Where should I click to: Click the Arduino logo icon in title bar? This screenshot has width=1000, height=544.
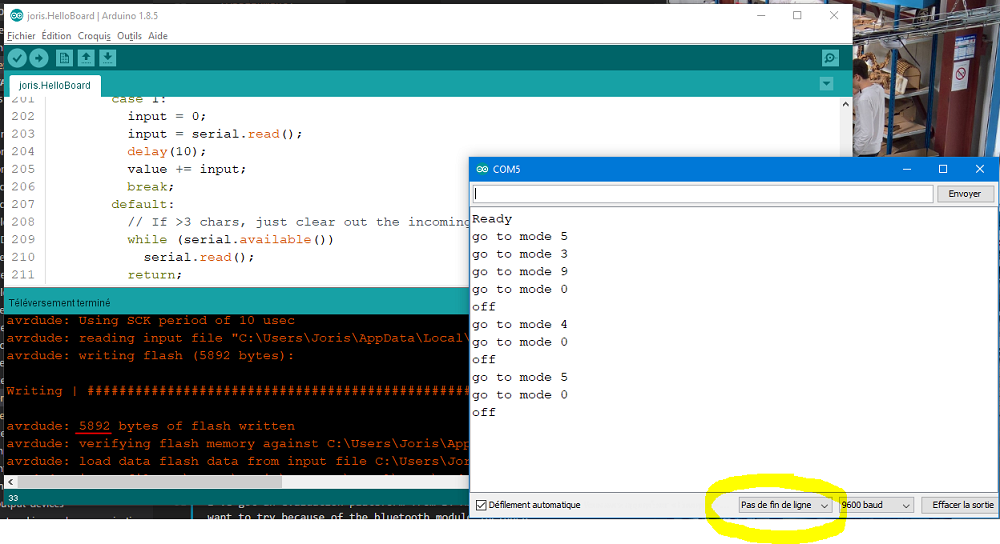pos(17,15)
